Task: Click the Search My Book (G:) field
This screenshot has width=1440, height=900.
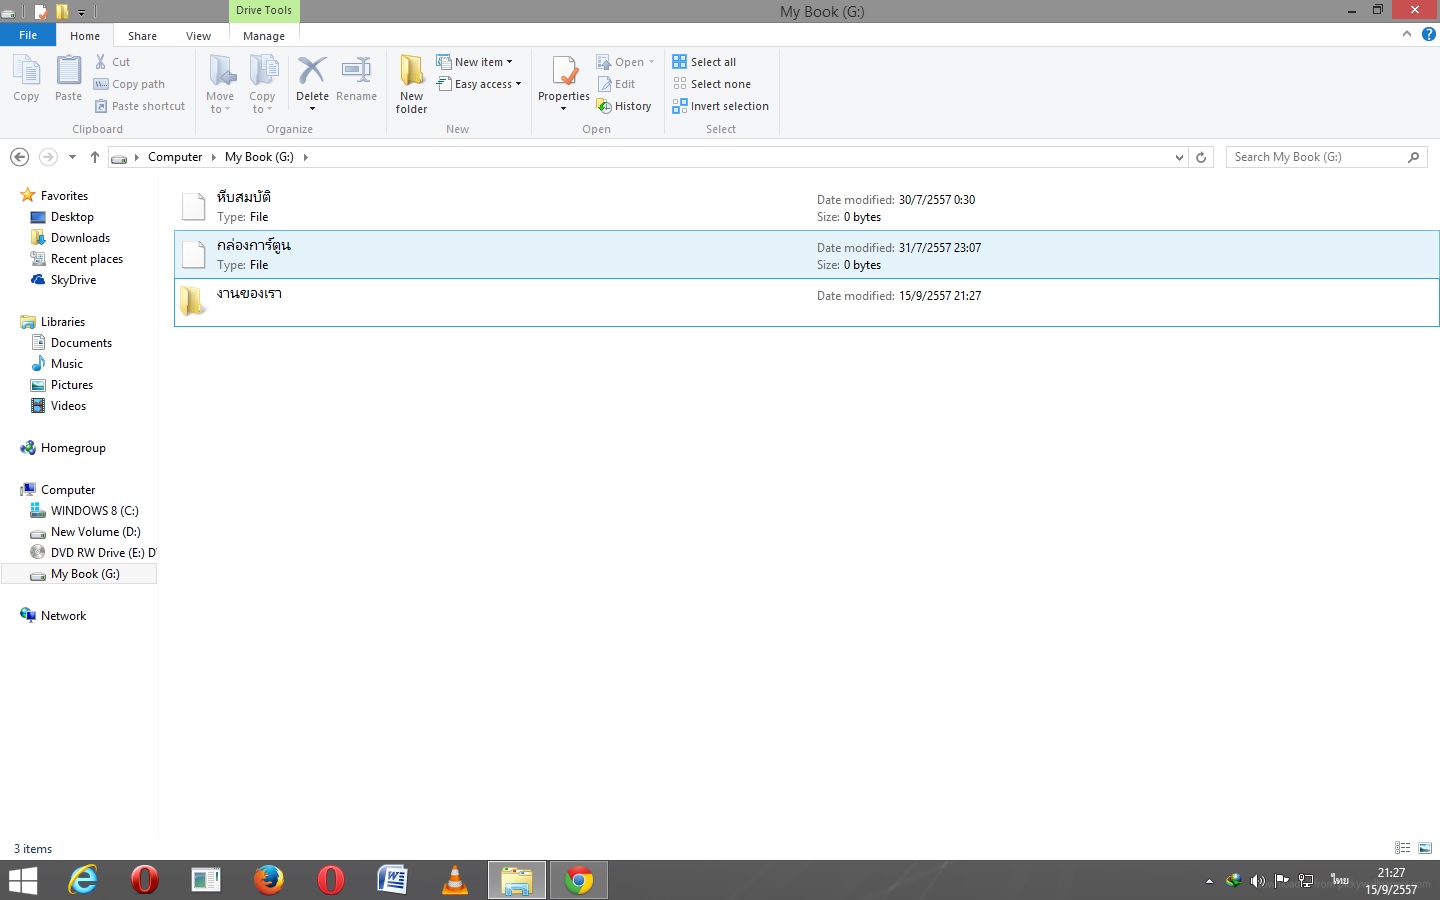Action: tap(1326, 157)
